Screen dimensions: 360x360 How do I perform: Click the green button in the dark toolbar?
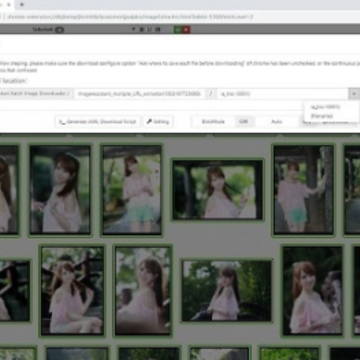click(178, 30)
